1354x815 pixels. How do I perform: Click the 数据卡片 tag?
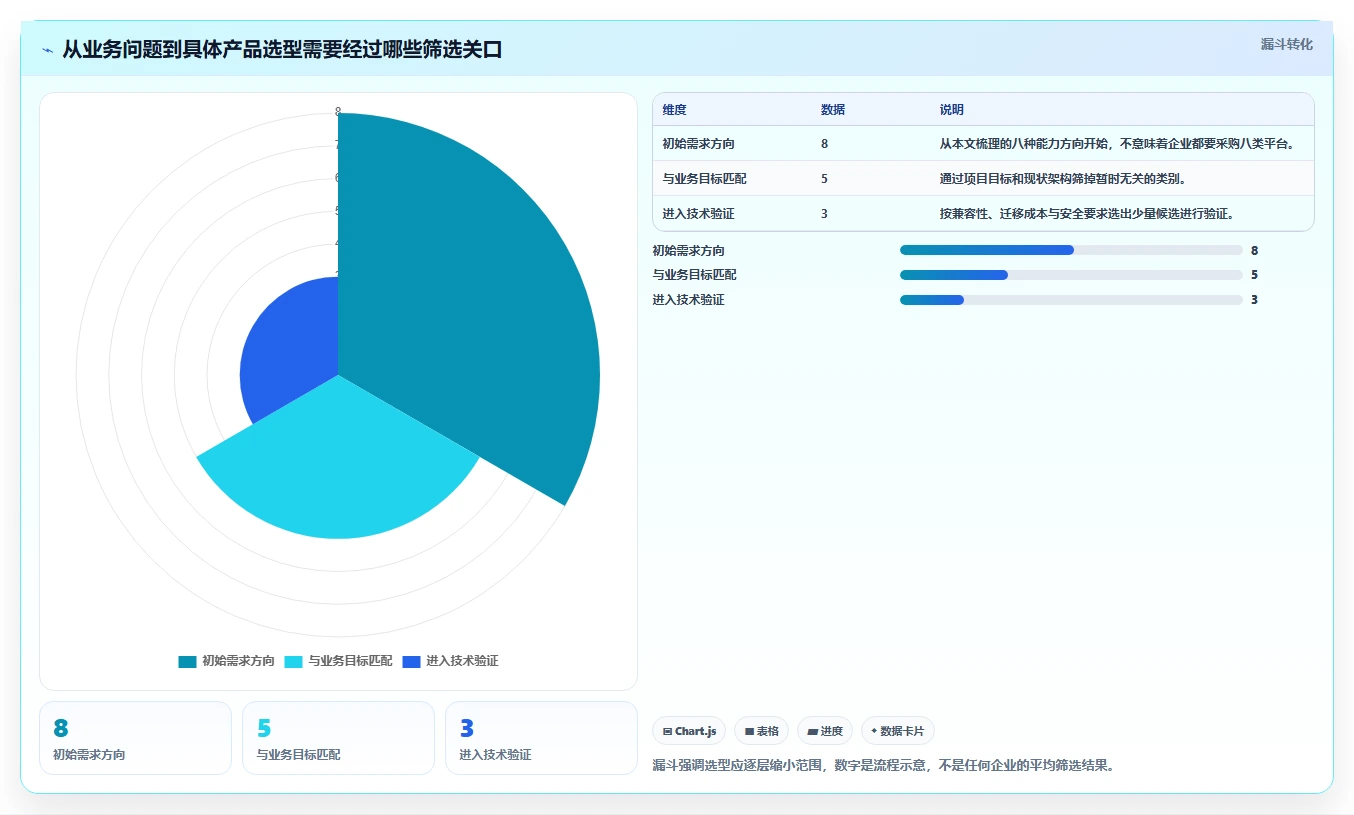[x=897, y=731]
